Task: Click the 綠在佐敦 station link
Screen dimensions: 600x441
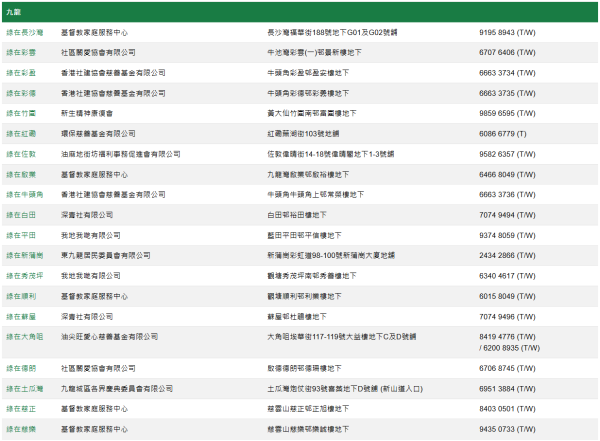Action: (20, 154)
